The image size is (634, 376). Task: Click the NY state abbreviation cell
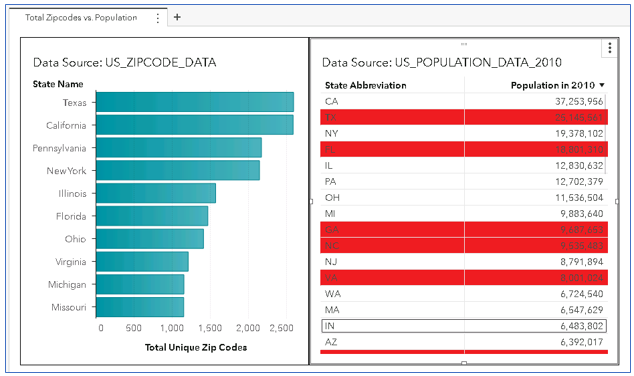point(393,133)
